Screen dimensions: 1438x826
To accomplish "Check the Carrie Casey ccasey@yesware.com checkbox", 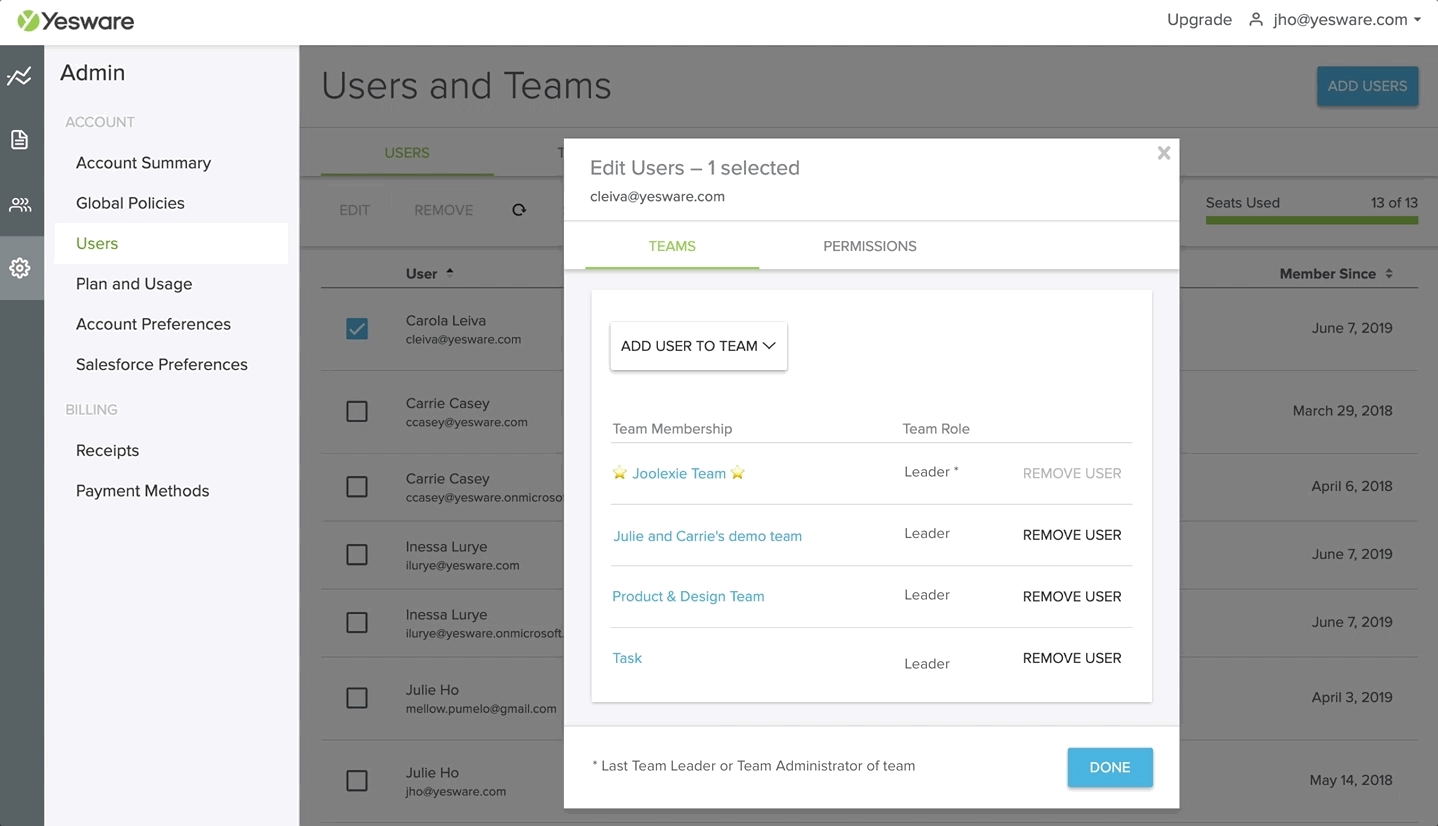I will tap(357, 411).
